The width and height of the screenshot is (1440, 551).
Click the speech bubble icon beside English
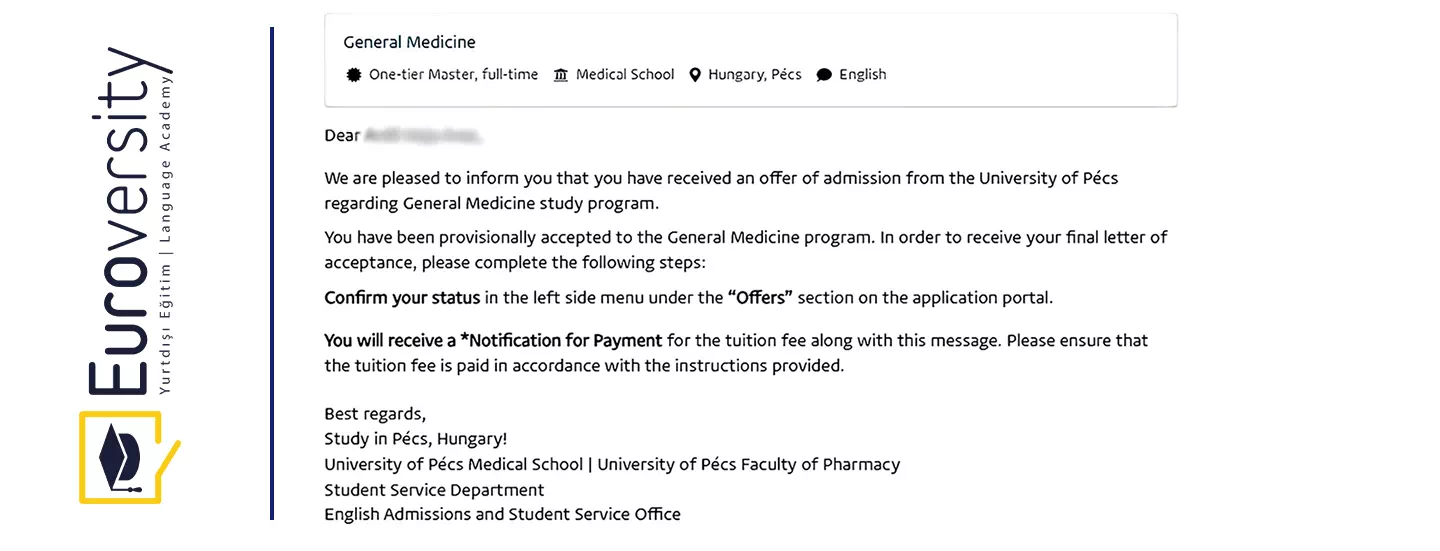pos(824,75)
